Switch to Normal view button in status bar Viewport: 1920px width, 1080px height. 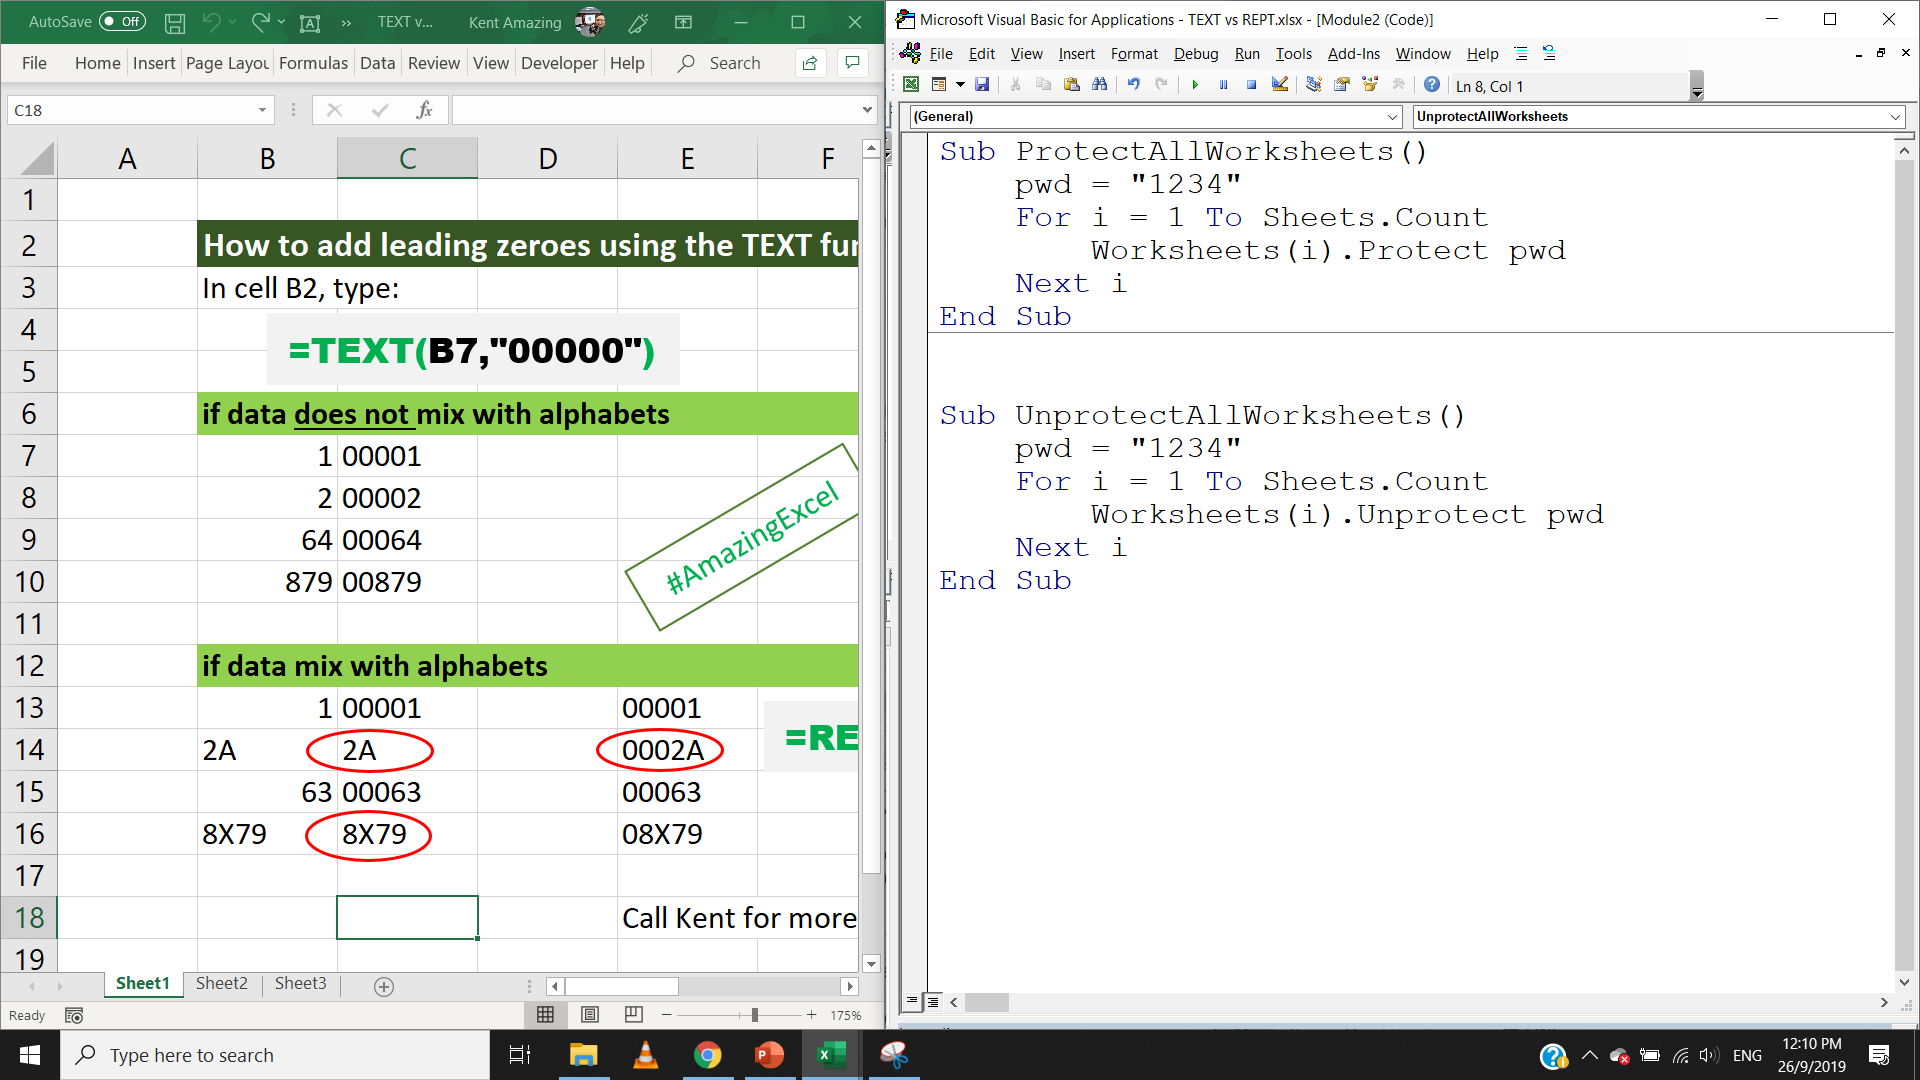tap(545, 1015)
